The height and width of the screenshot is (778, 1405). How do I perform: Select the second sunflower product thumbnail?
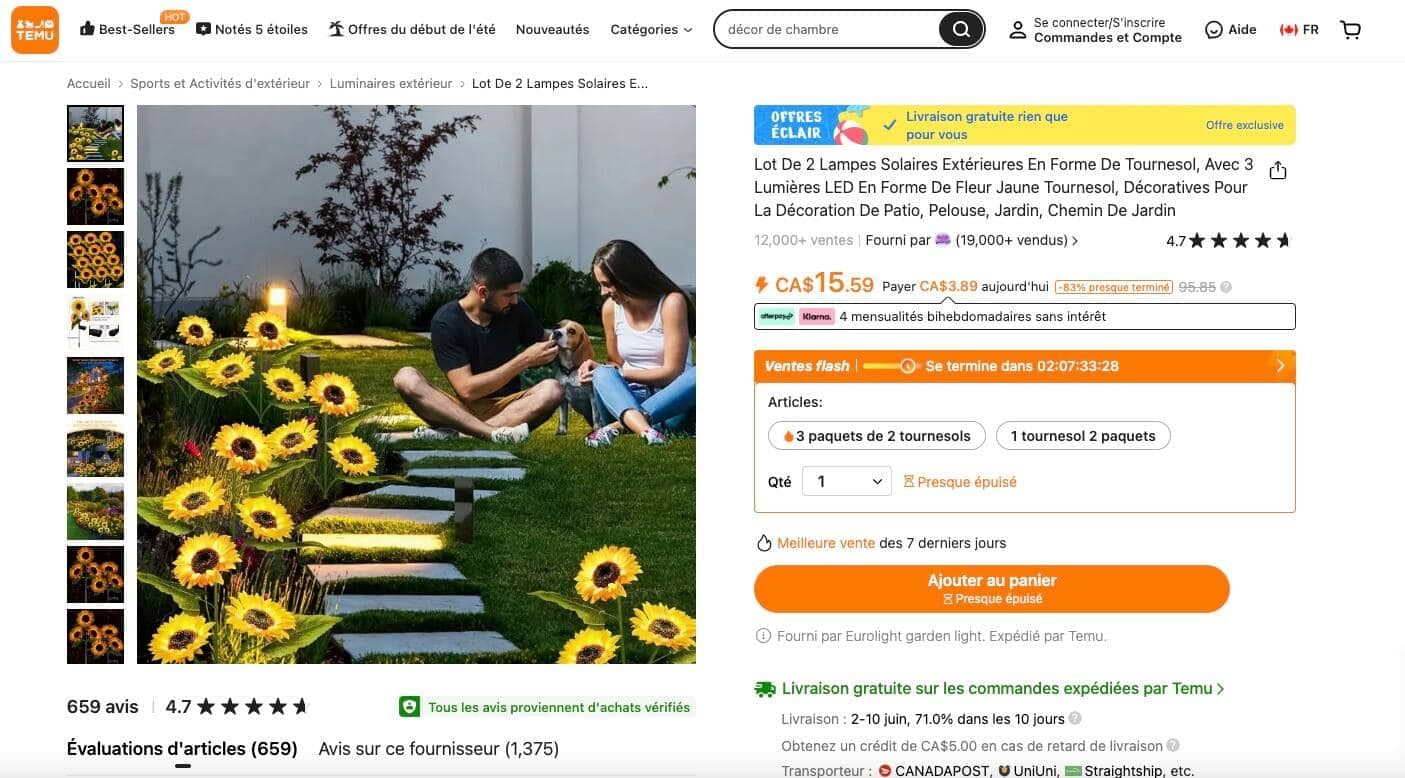[95, 196]
